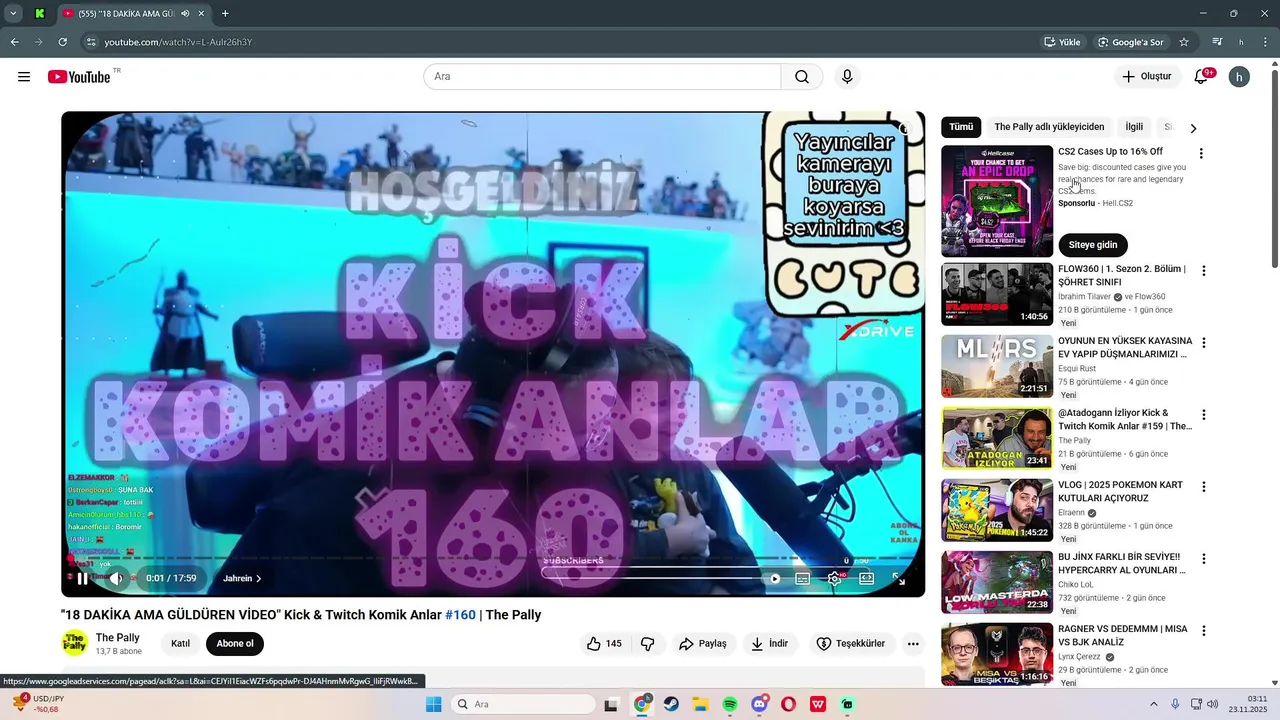This screenshot has width=1280, height=720.
Task: Open FLOW360 Şöhret Sınıfı video thumbnail
Action: click(x=996, y=294)
